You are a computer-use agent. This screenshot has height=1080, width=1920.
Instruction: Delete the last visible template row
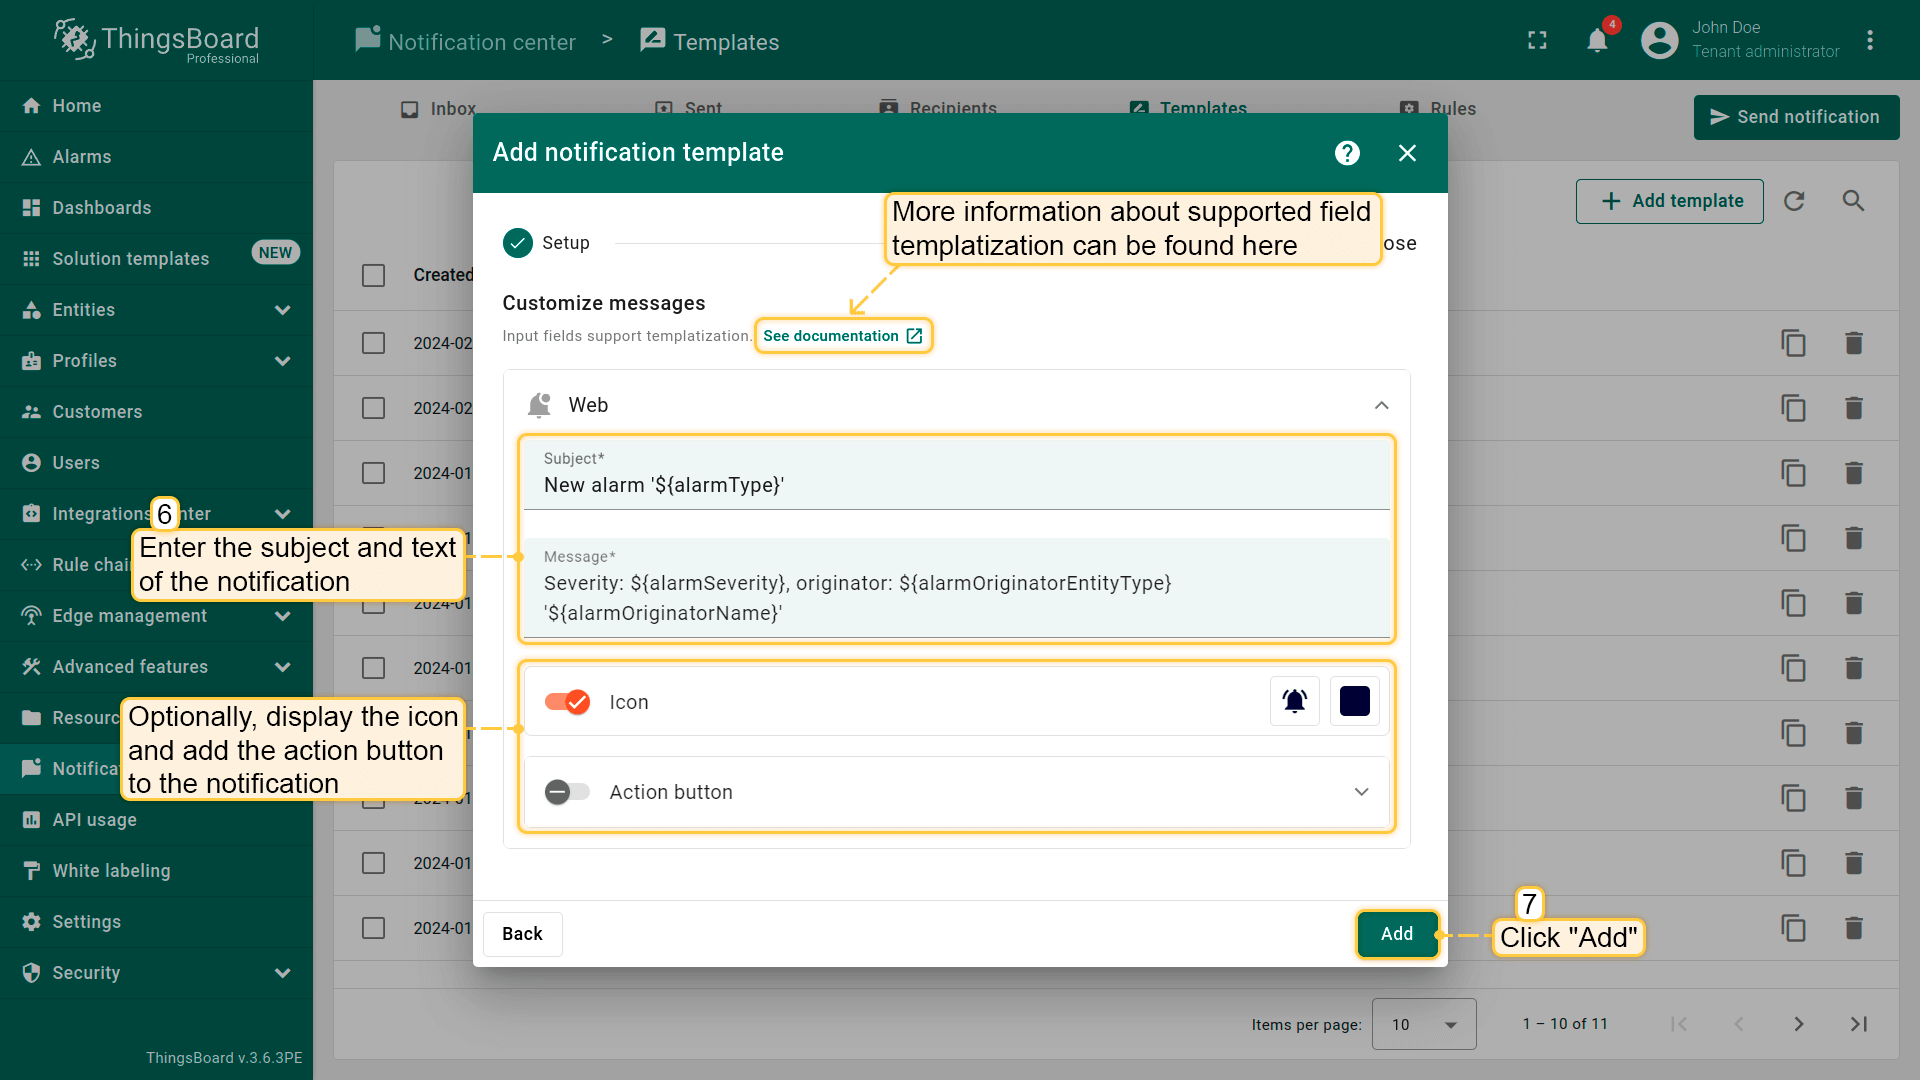[x=1853, y=928]
